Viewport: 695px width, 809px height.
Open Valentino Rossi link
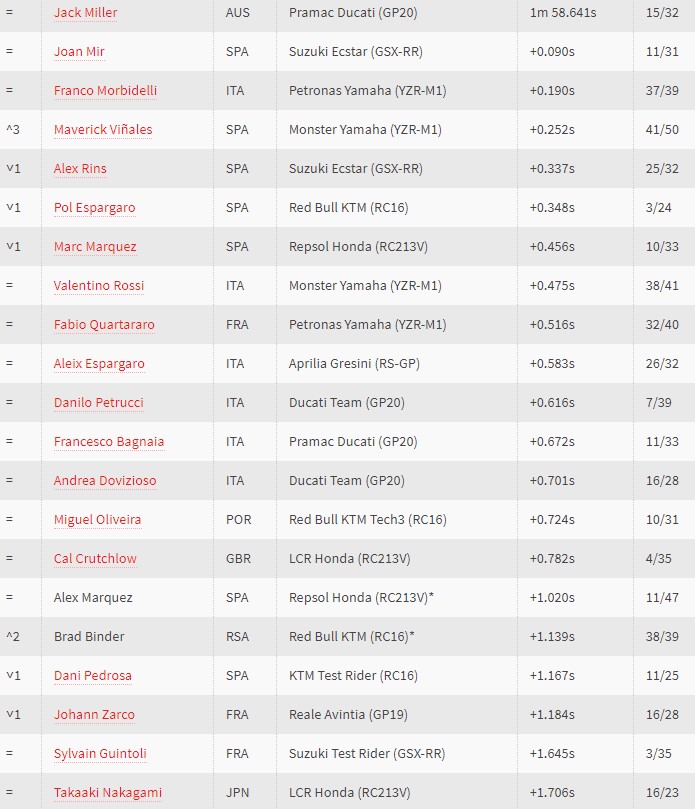[x=99, y=285]
